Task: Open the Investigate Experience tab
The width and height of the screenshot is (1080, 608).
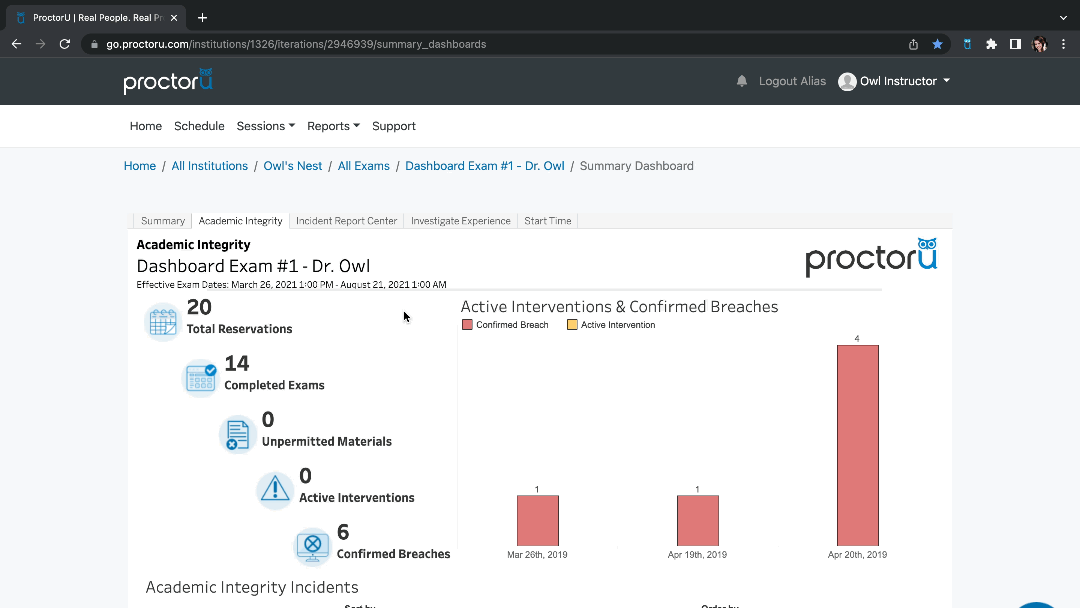Action: pyautogui.click(x=461, y=221)
